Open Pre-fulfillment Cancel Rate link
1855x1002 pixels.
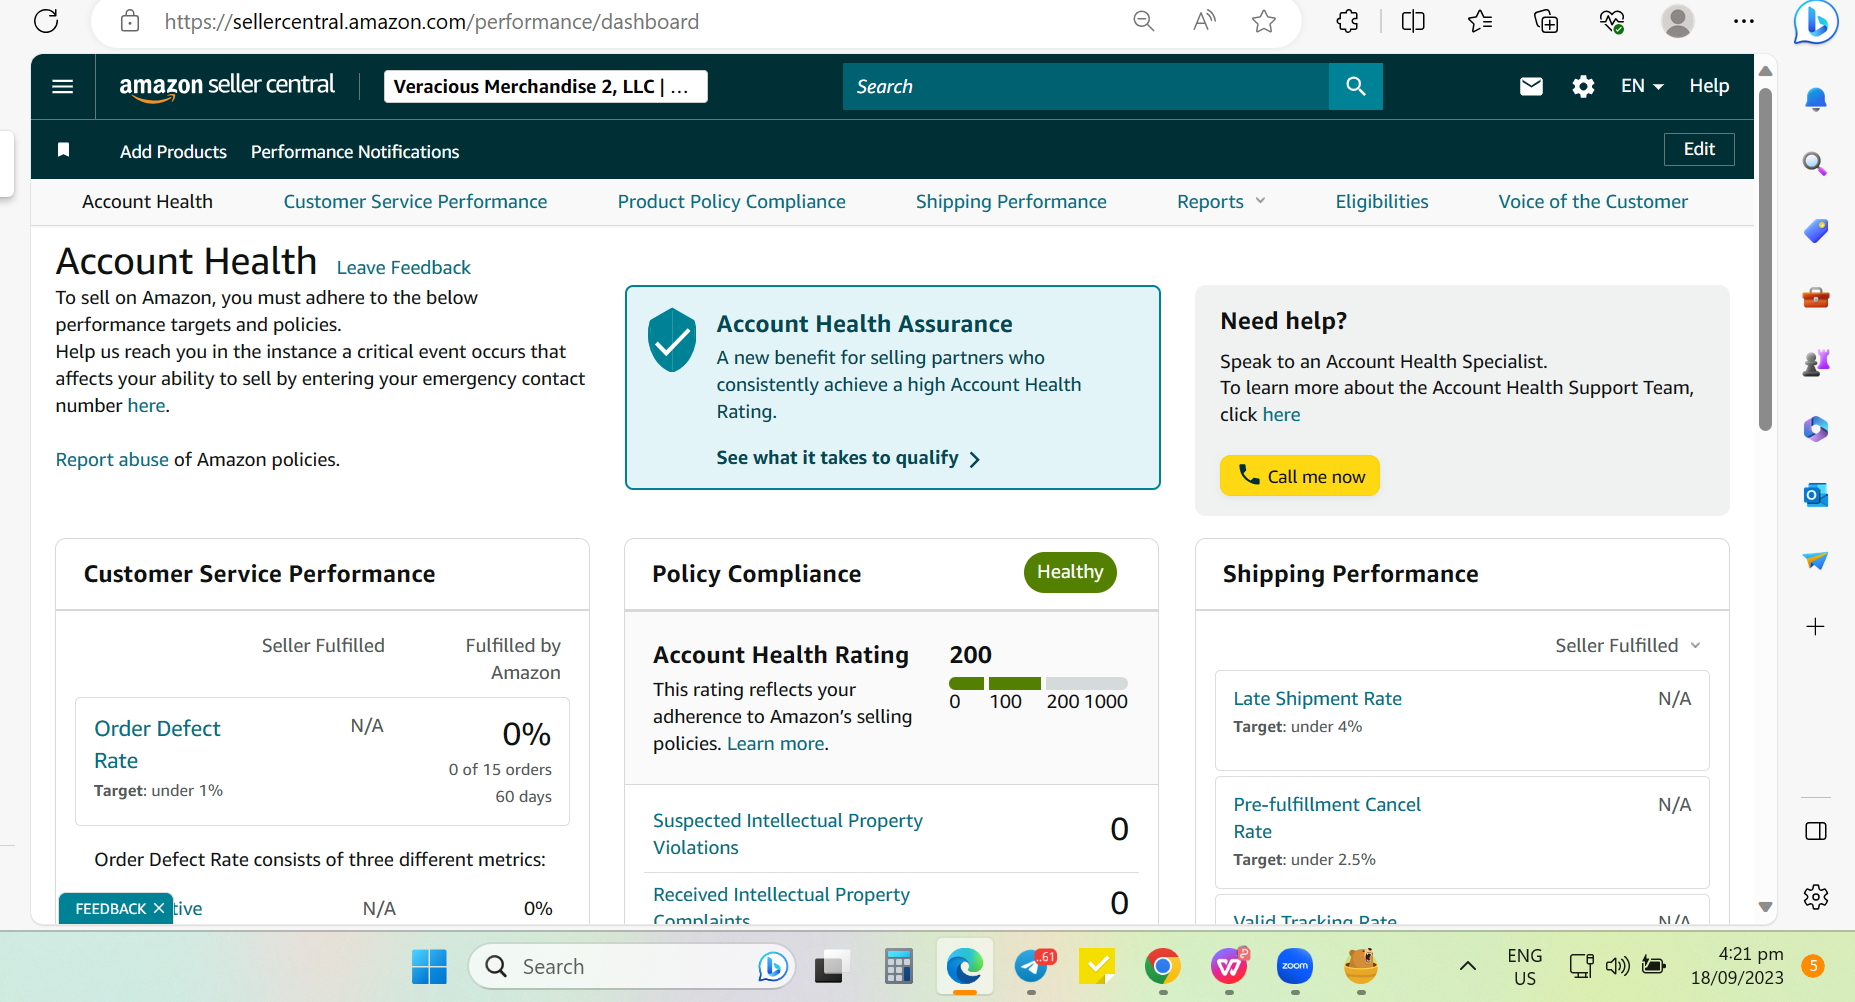1327,818
